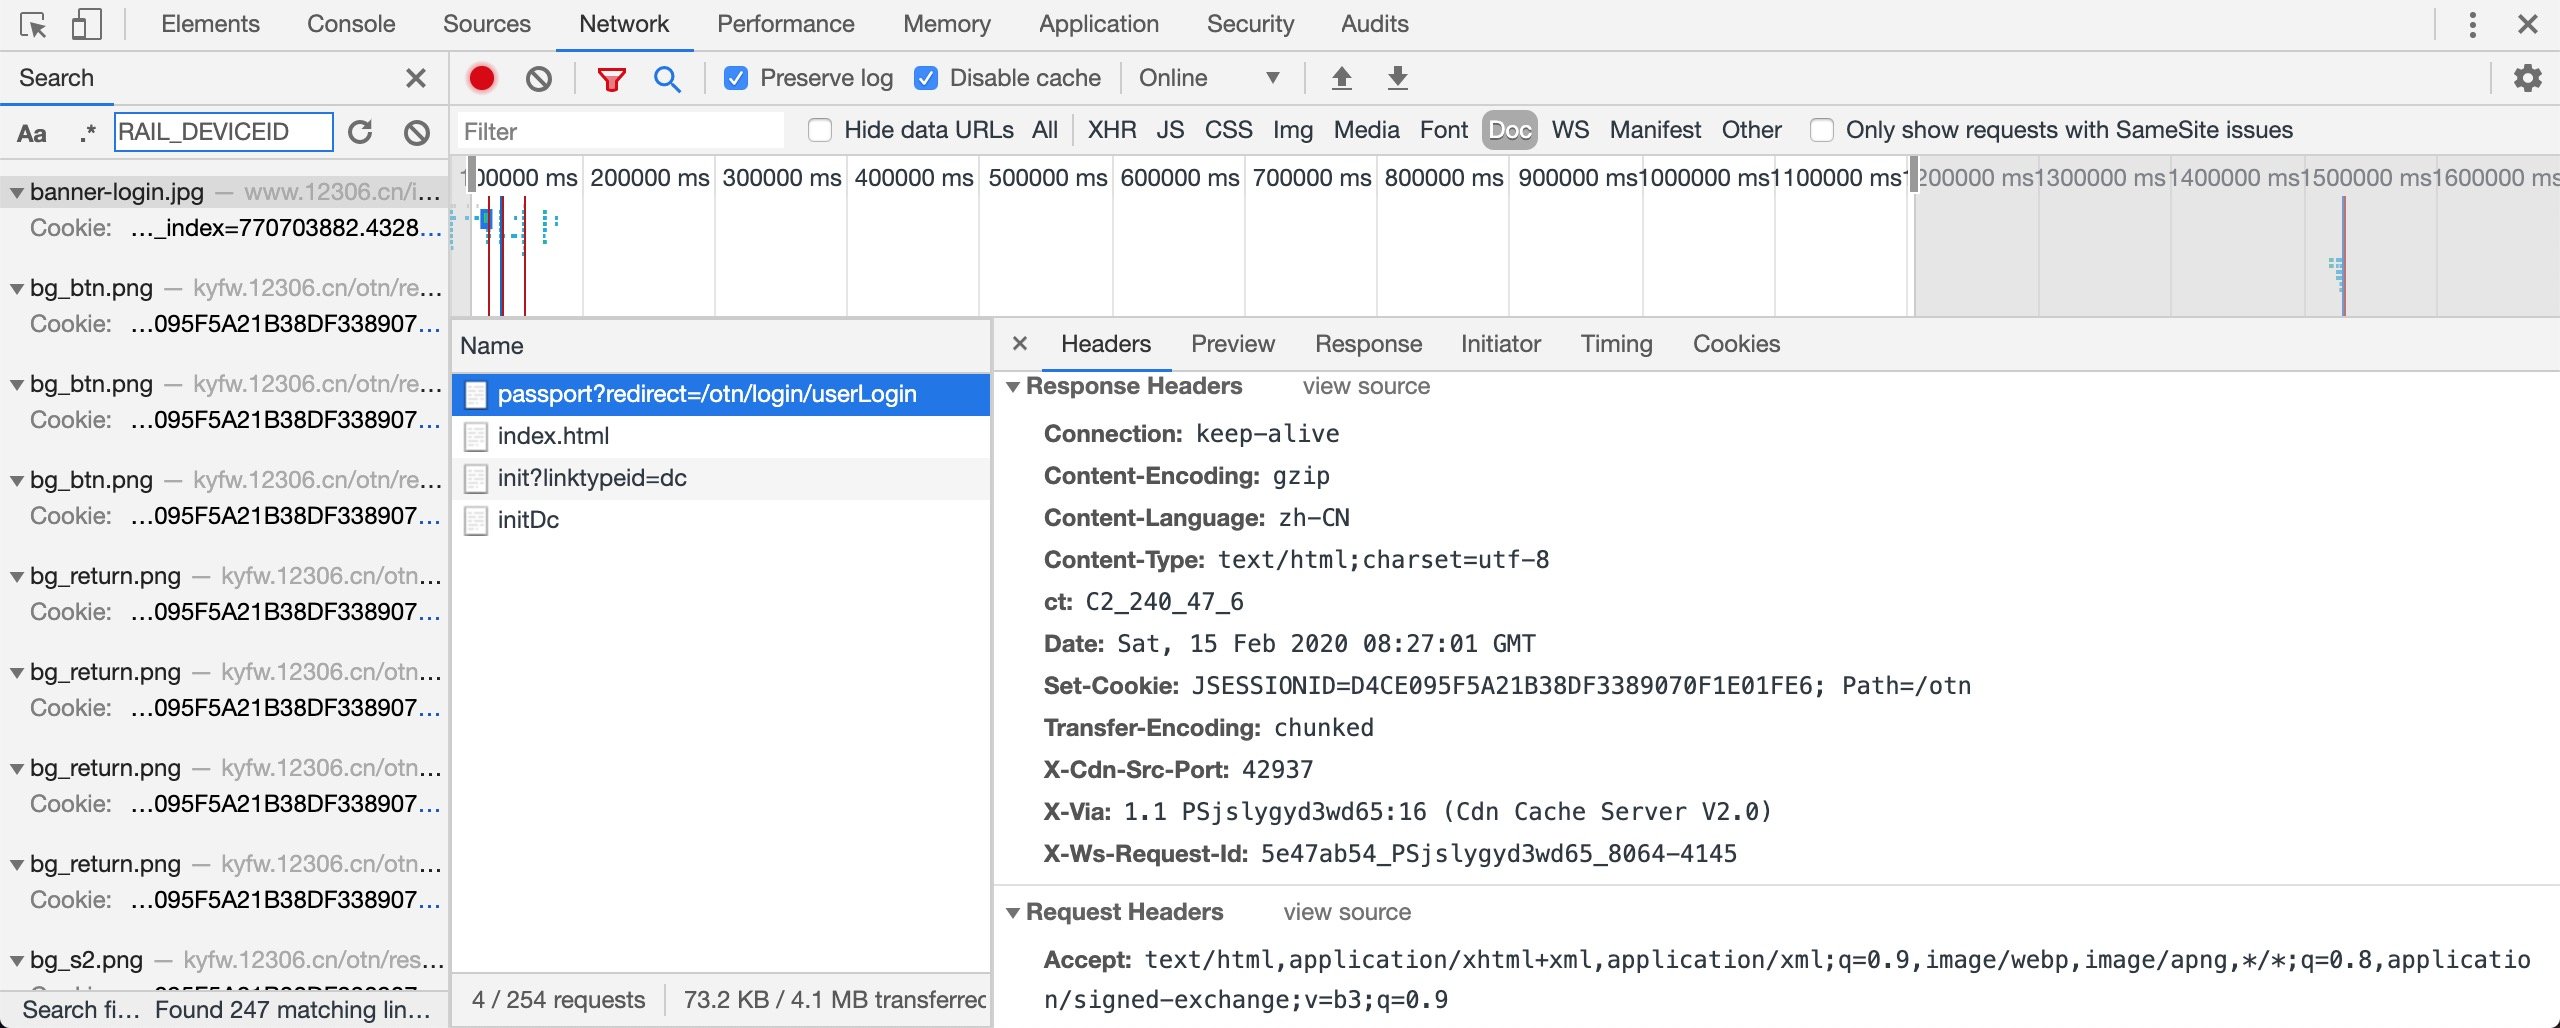This screenshot has height=1028, width=2560.
Task: Select the index.html request
Action: (x=554, y=435)
